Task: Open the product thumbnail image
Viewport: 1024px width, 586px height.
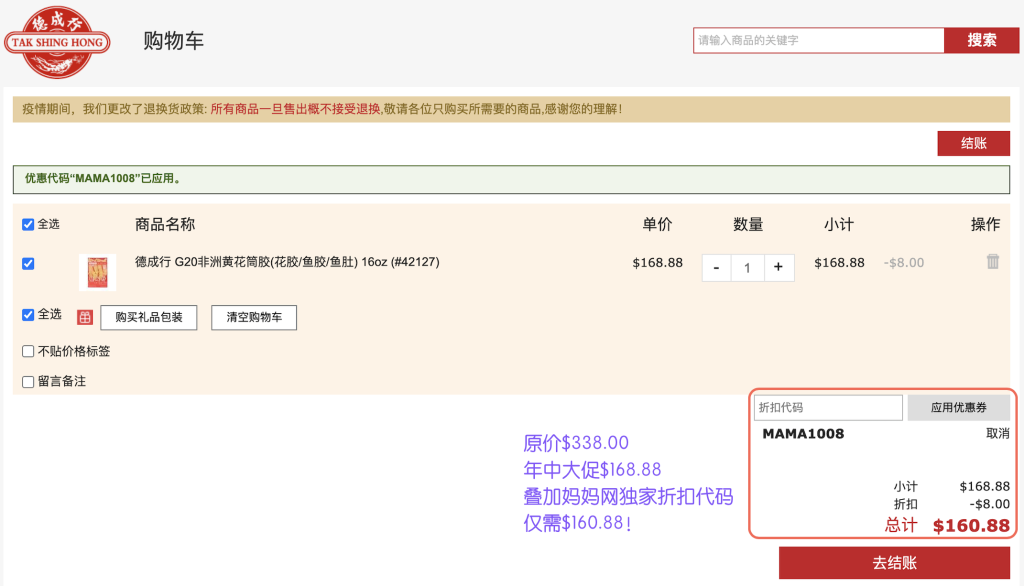Action: tap(97, 272)
